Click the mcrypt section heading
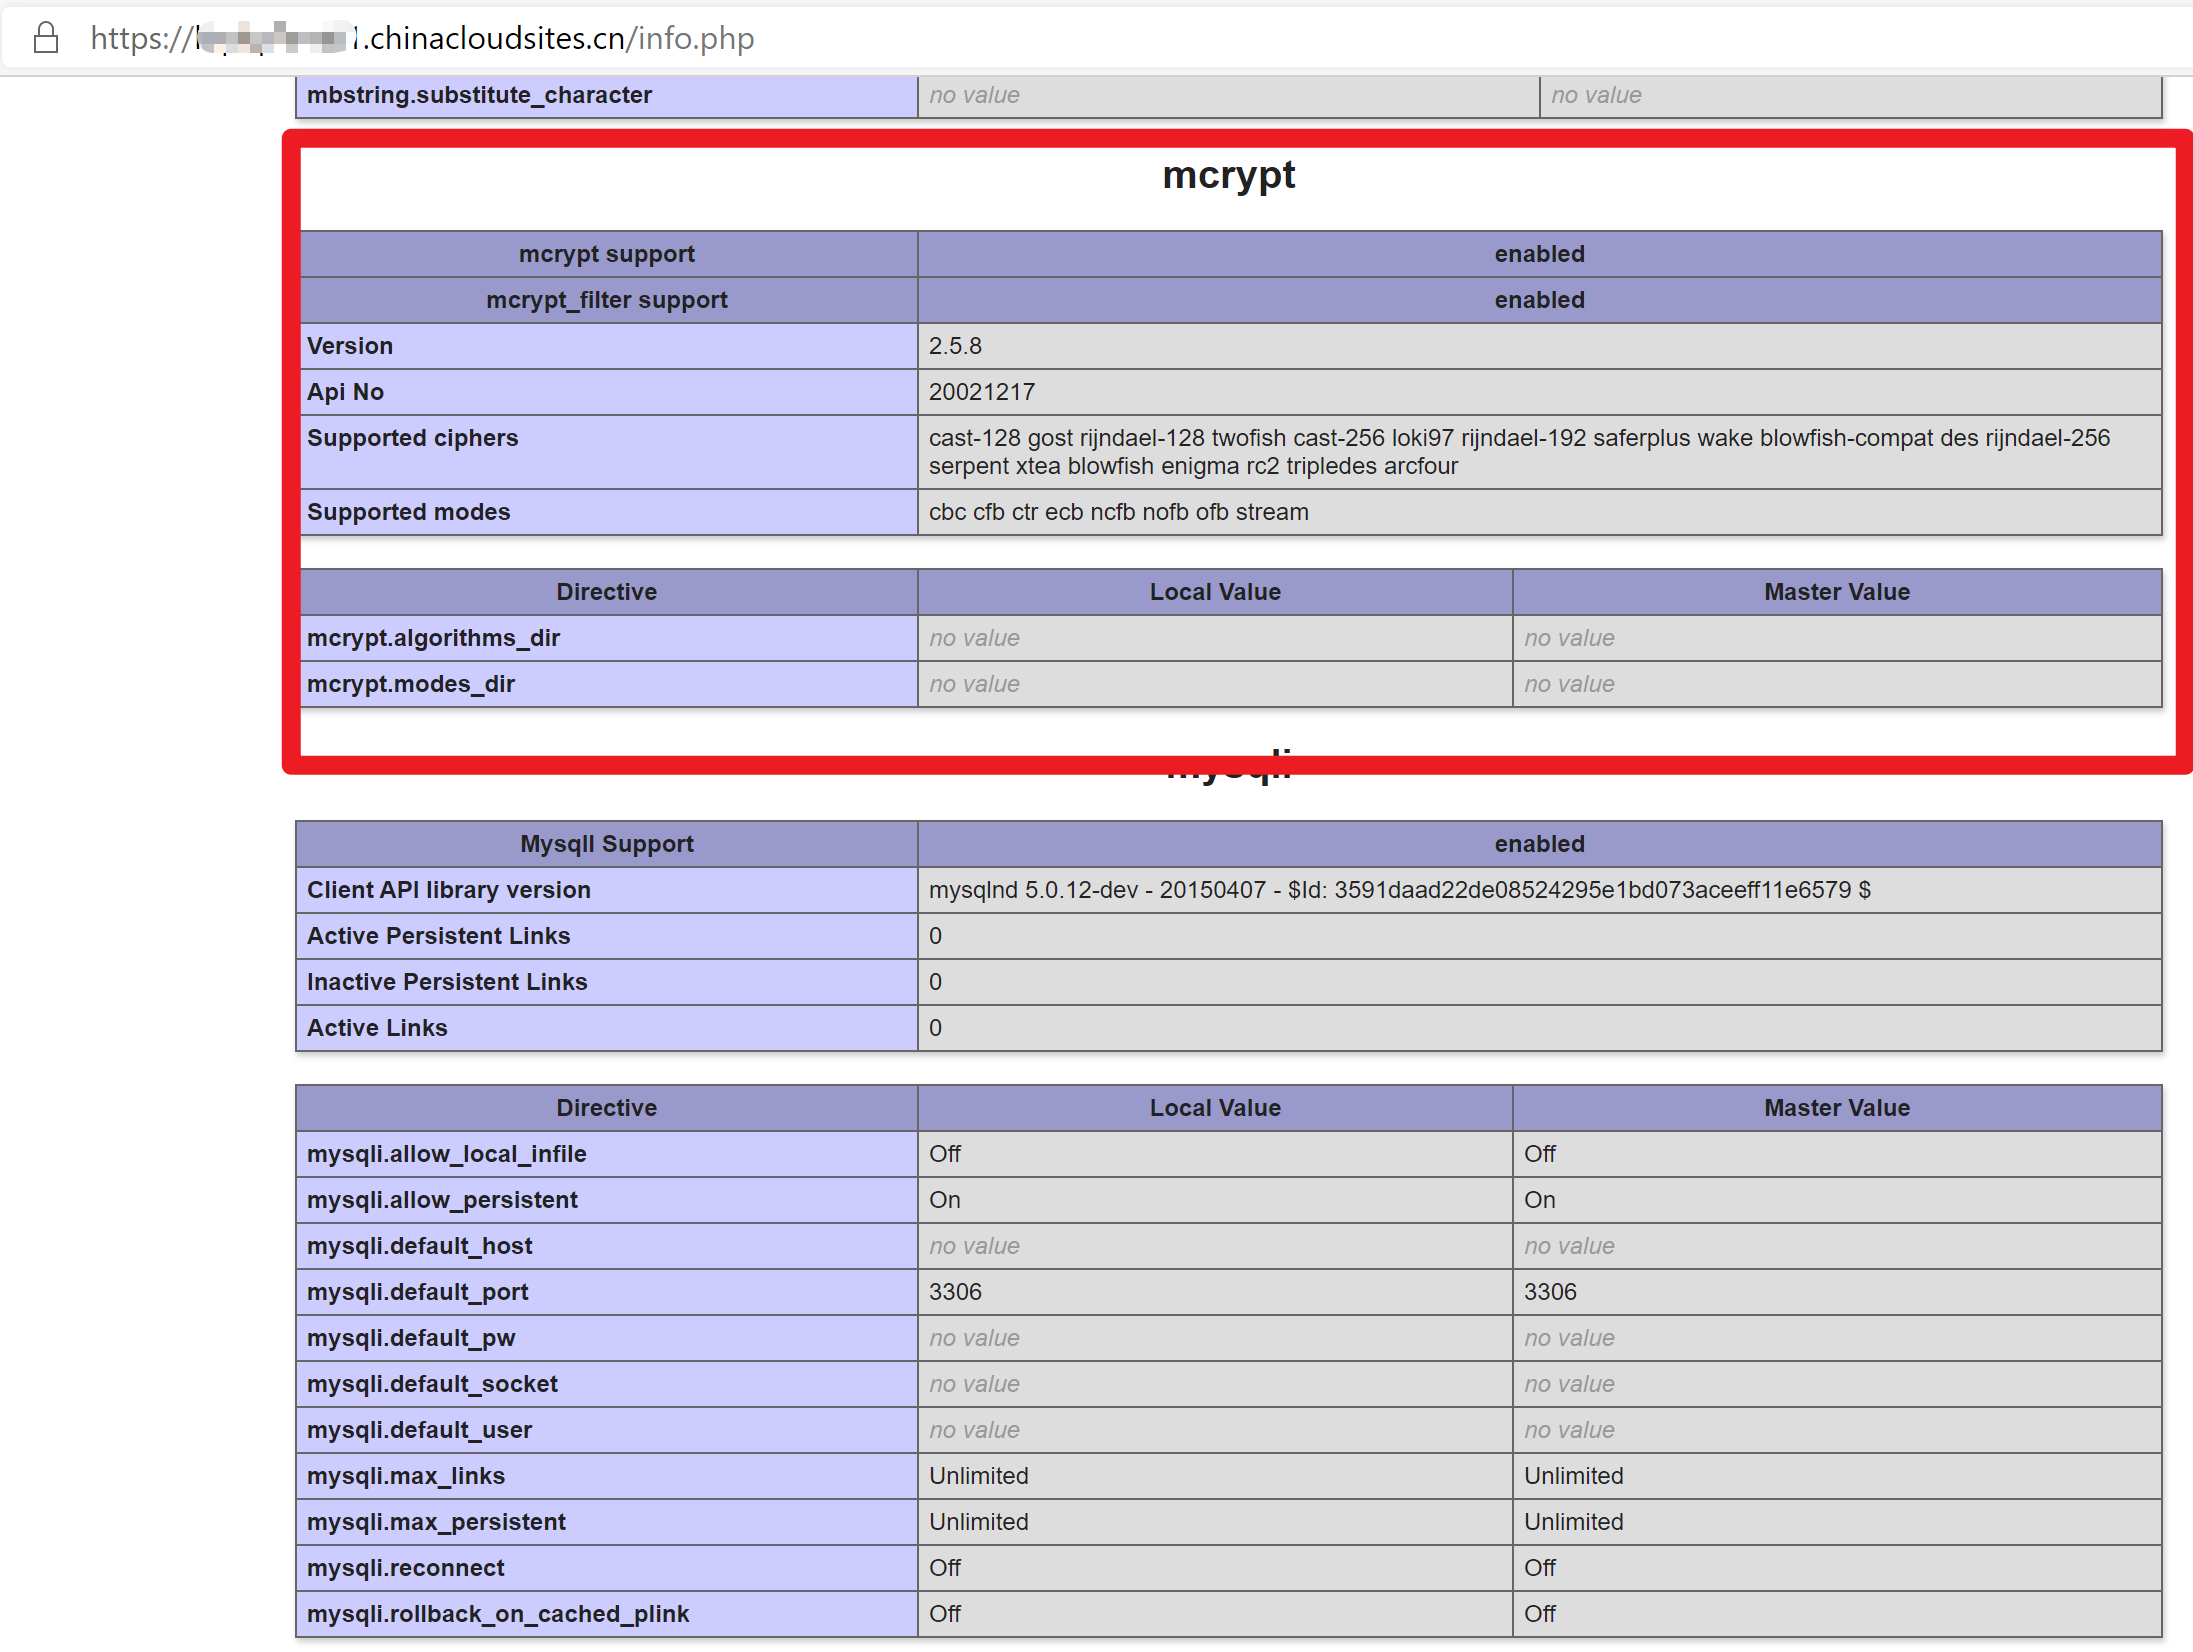The width and height of the screenshot is (2193, 1652). 1228,175
